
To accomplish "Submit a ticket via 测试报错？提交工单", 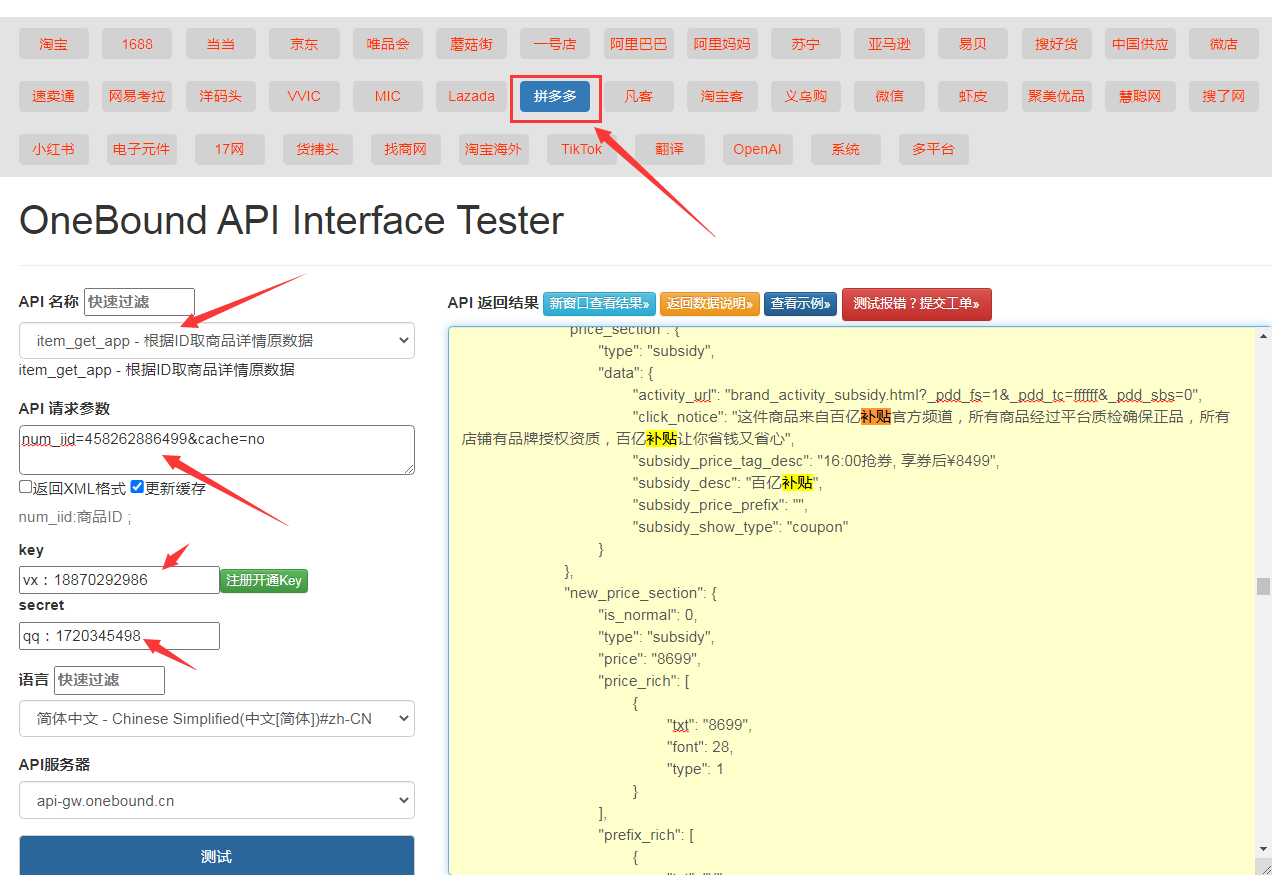I will 917,304.
